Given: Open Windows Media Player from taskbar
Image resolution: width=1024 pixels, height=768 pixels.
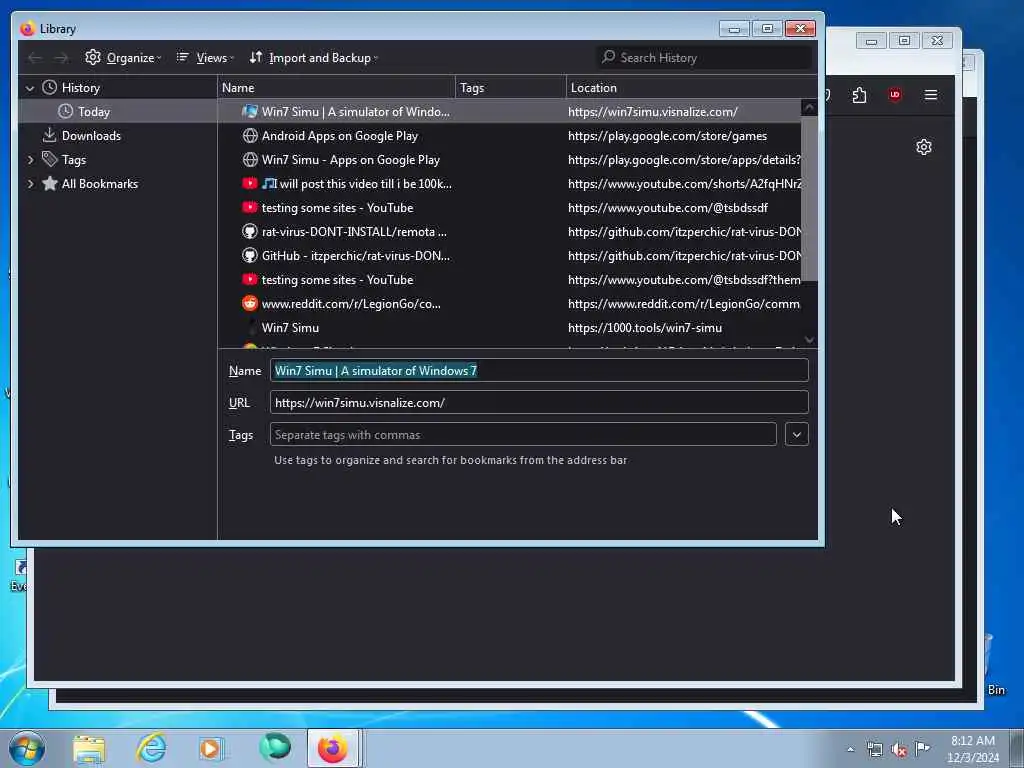Looking at the screenshot, I should pos(211,749).
